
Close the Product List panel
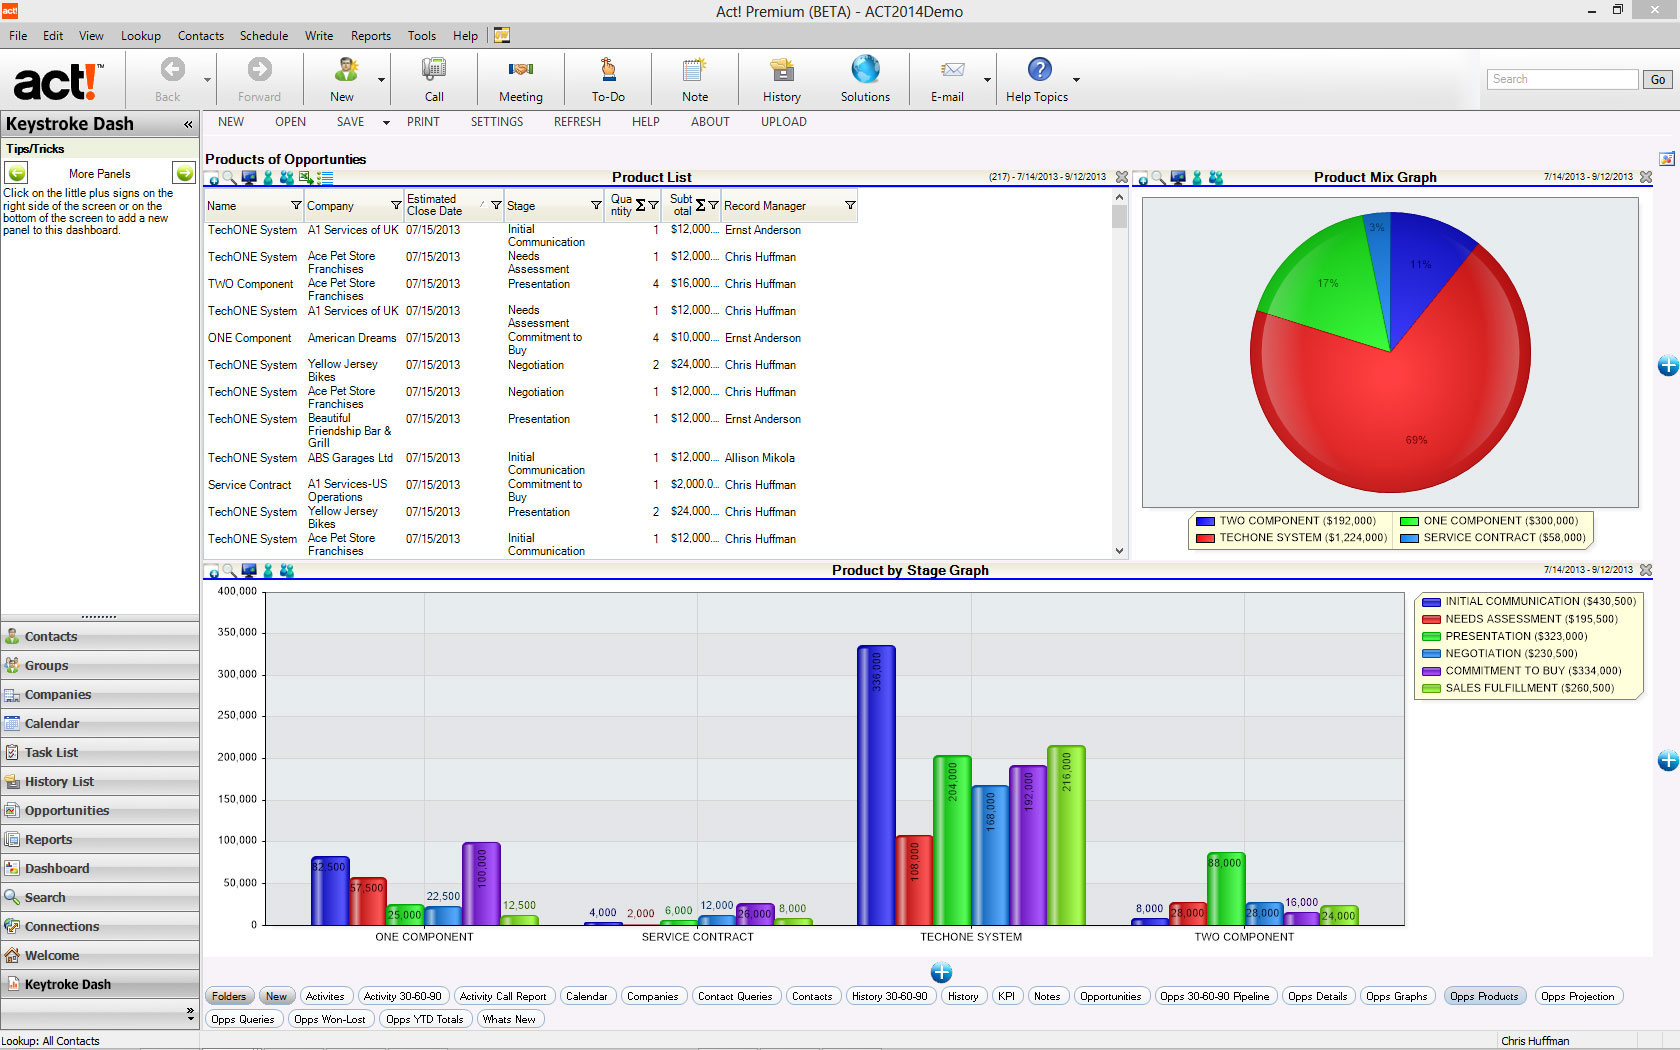[x=1122, y=177]
